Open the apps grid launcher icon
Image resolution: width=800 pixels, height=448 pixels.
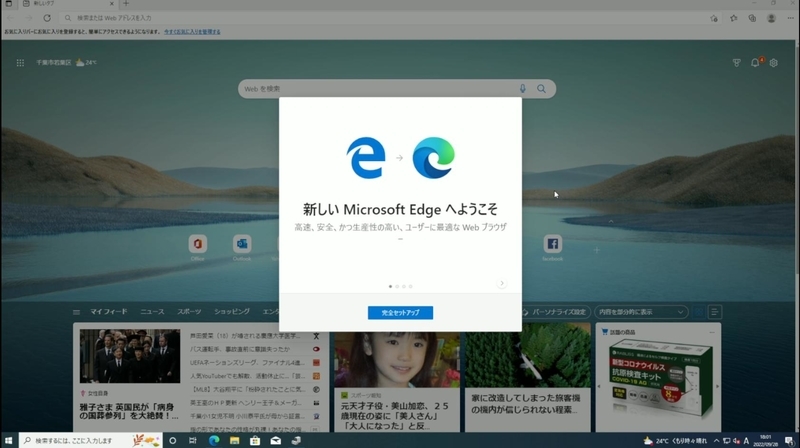point(20,63)
